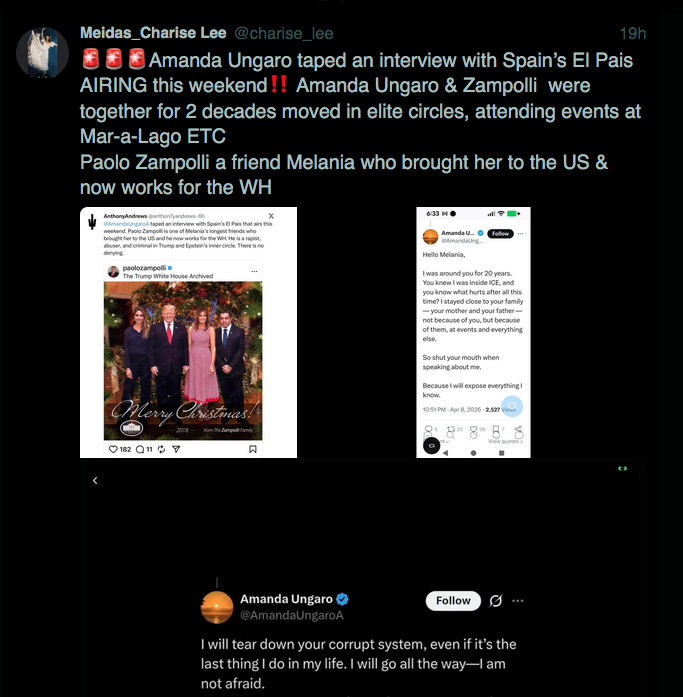Image resolution: width=683 pixels, height=697 pixels.
Task: Bookmark the embedded Christmas photo post
Action: pos(252,449)
